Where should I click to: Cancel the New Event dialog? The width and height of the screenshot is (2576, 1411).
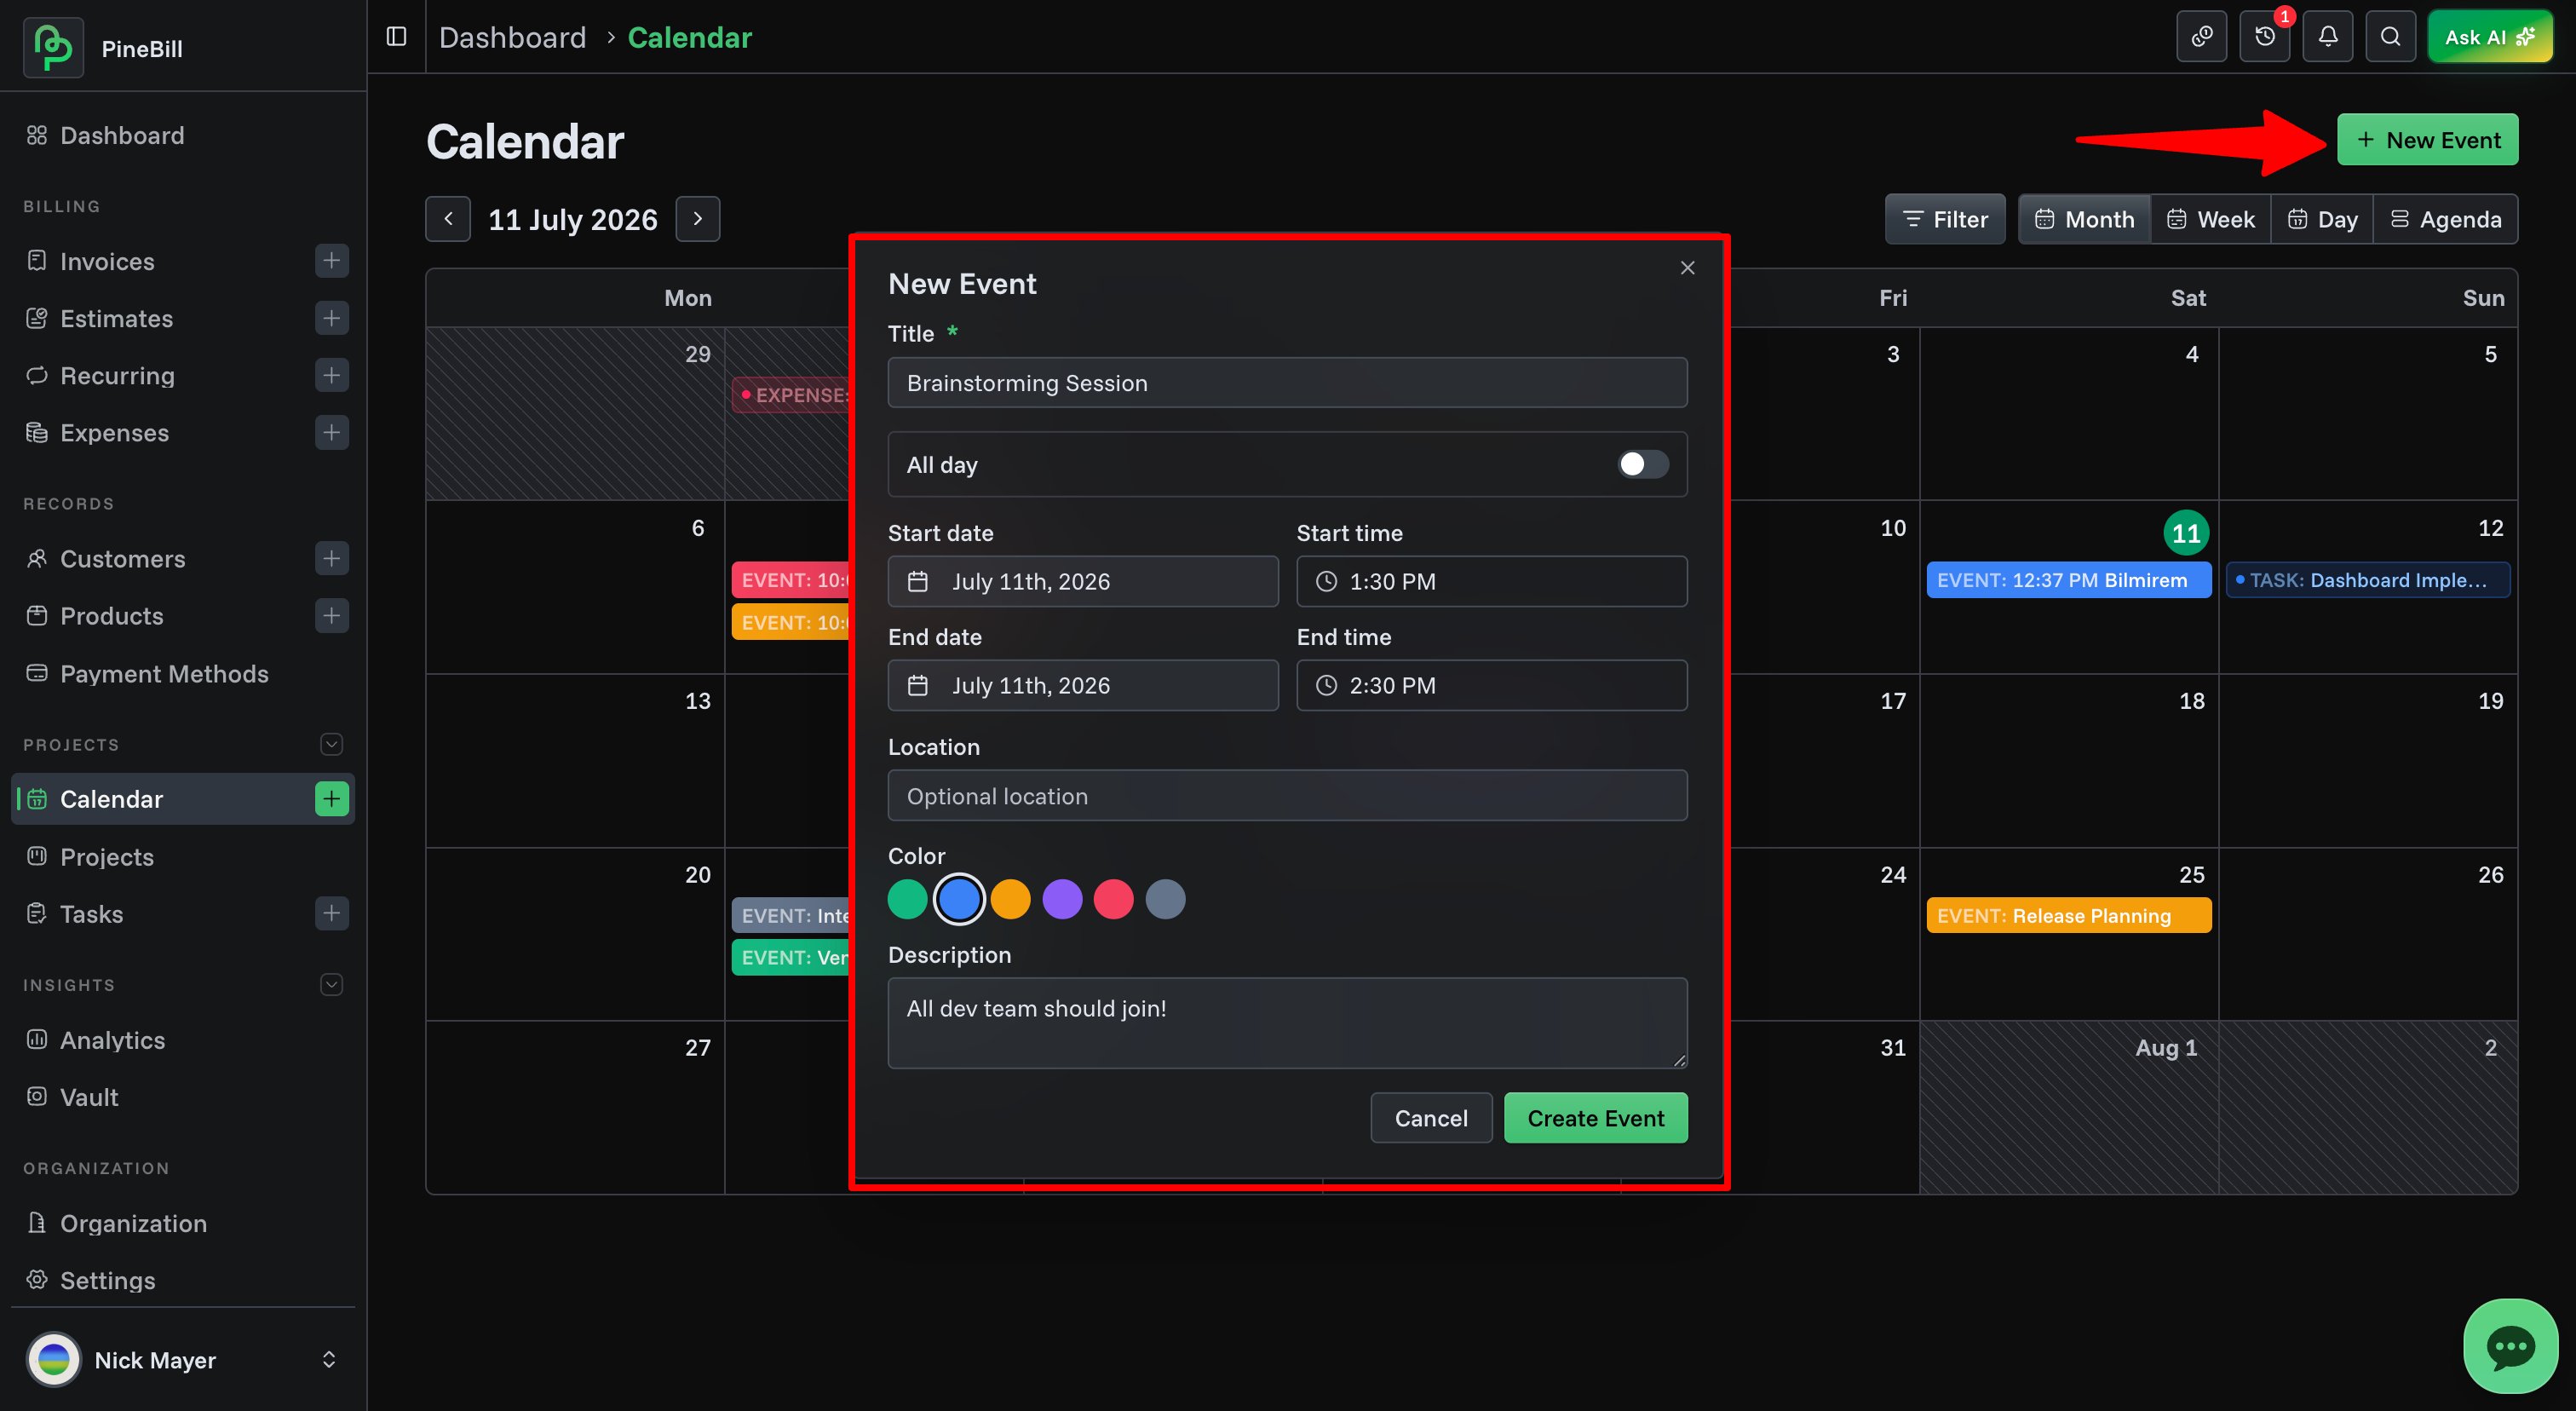point(1431,1118)
